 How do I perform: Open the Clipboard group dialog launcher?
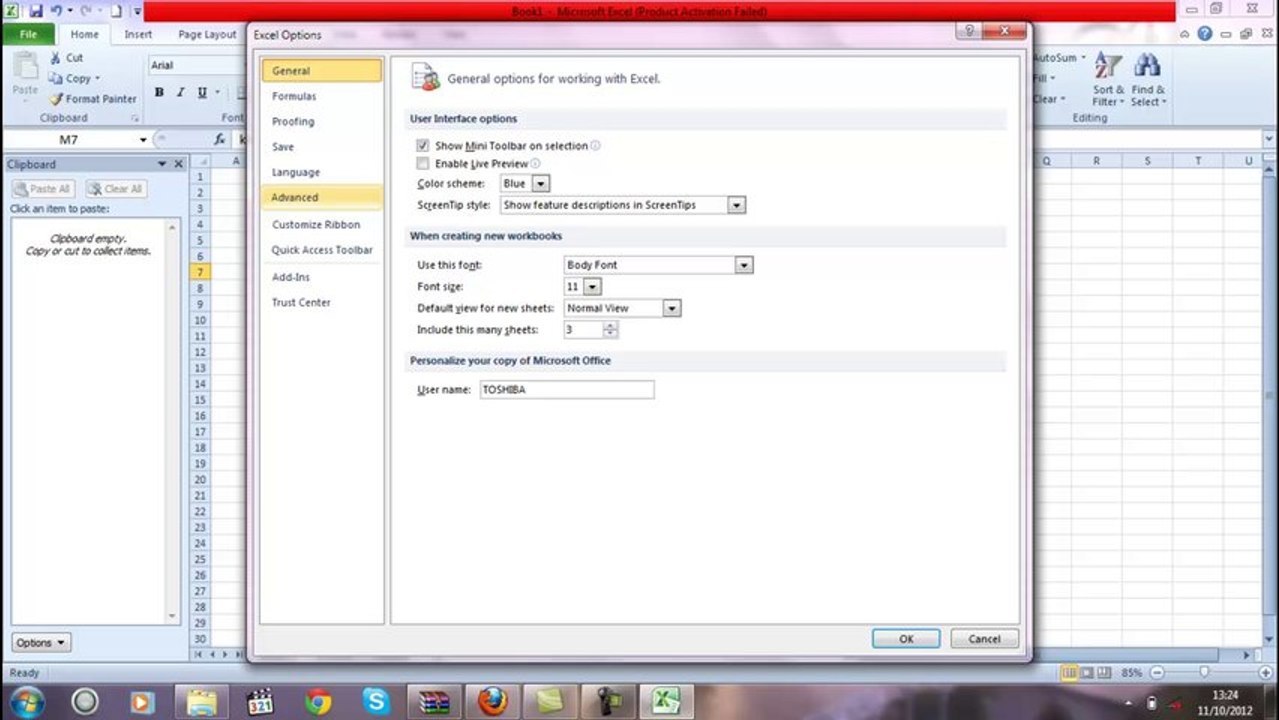tap(135, 118)
